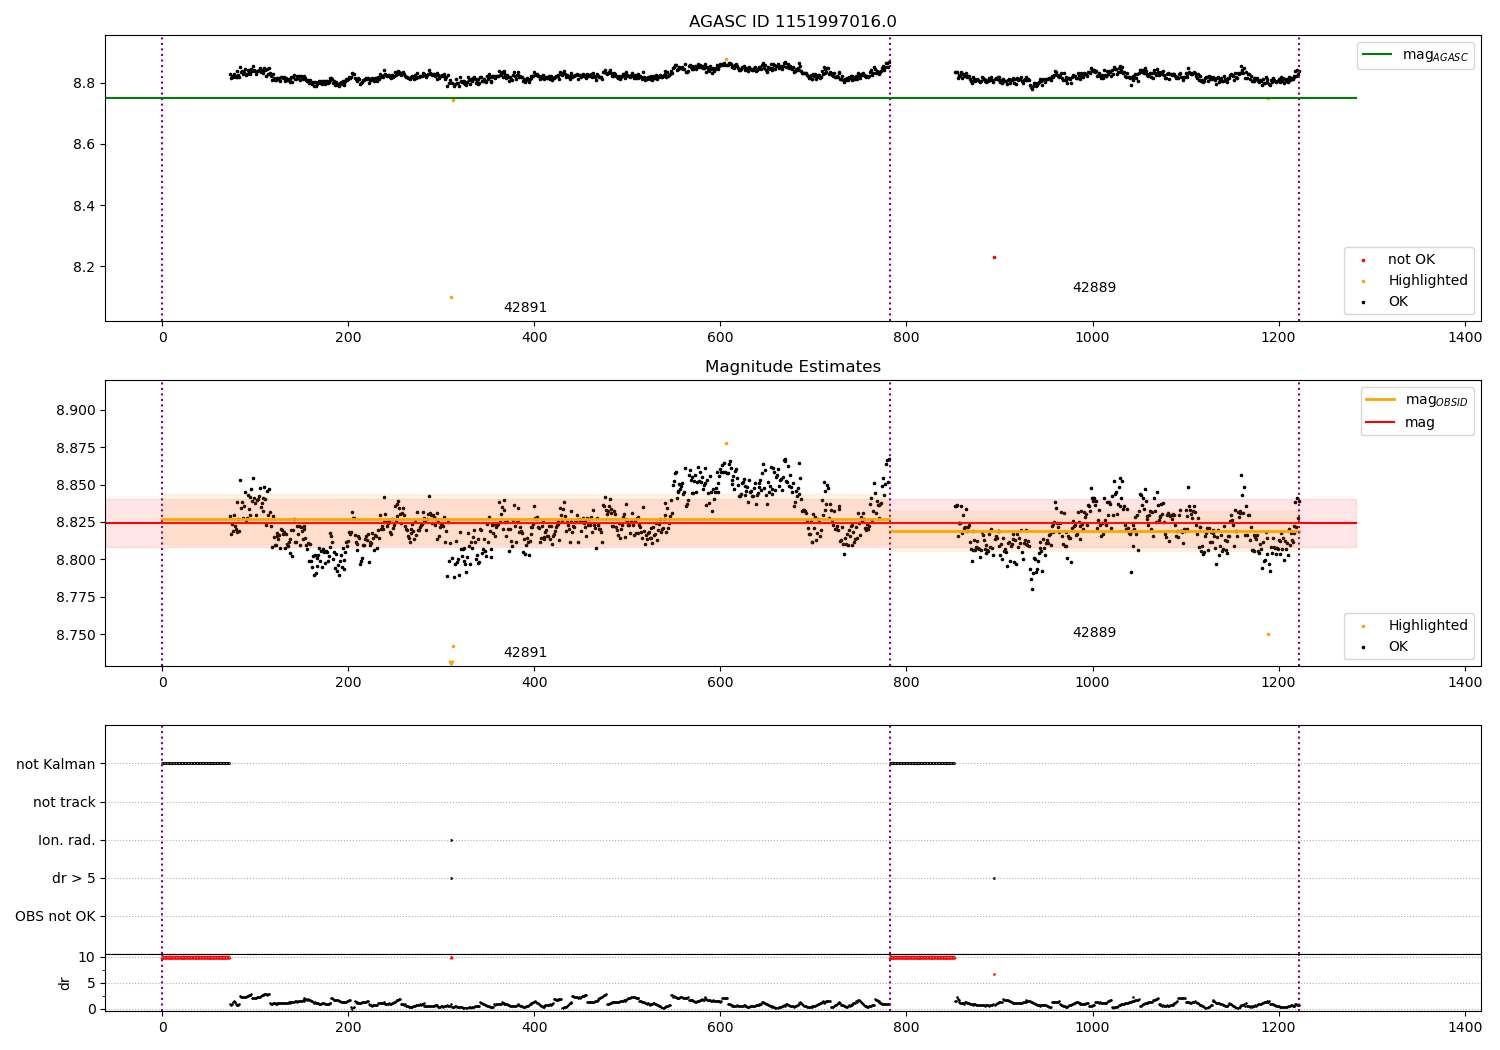Click obsid label 42891 in Magnitude Estimates plot
The height and width of the screenshot is (1050, 1500).
point(525,653)
